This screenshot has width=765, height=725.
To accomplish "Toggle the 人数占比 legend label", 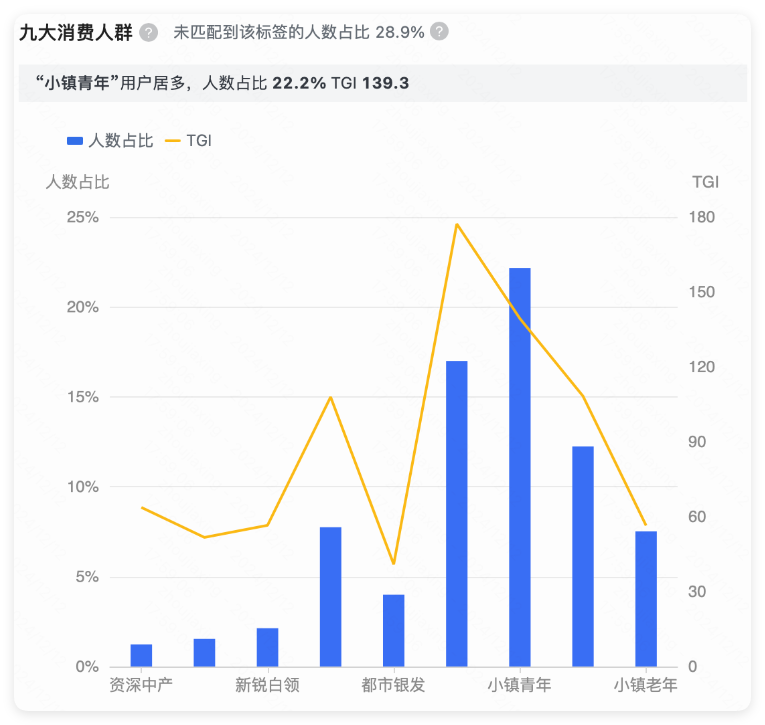I will [121, 141].
